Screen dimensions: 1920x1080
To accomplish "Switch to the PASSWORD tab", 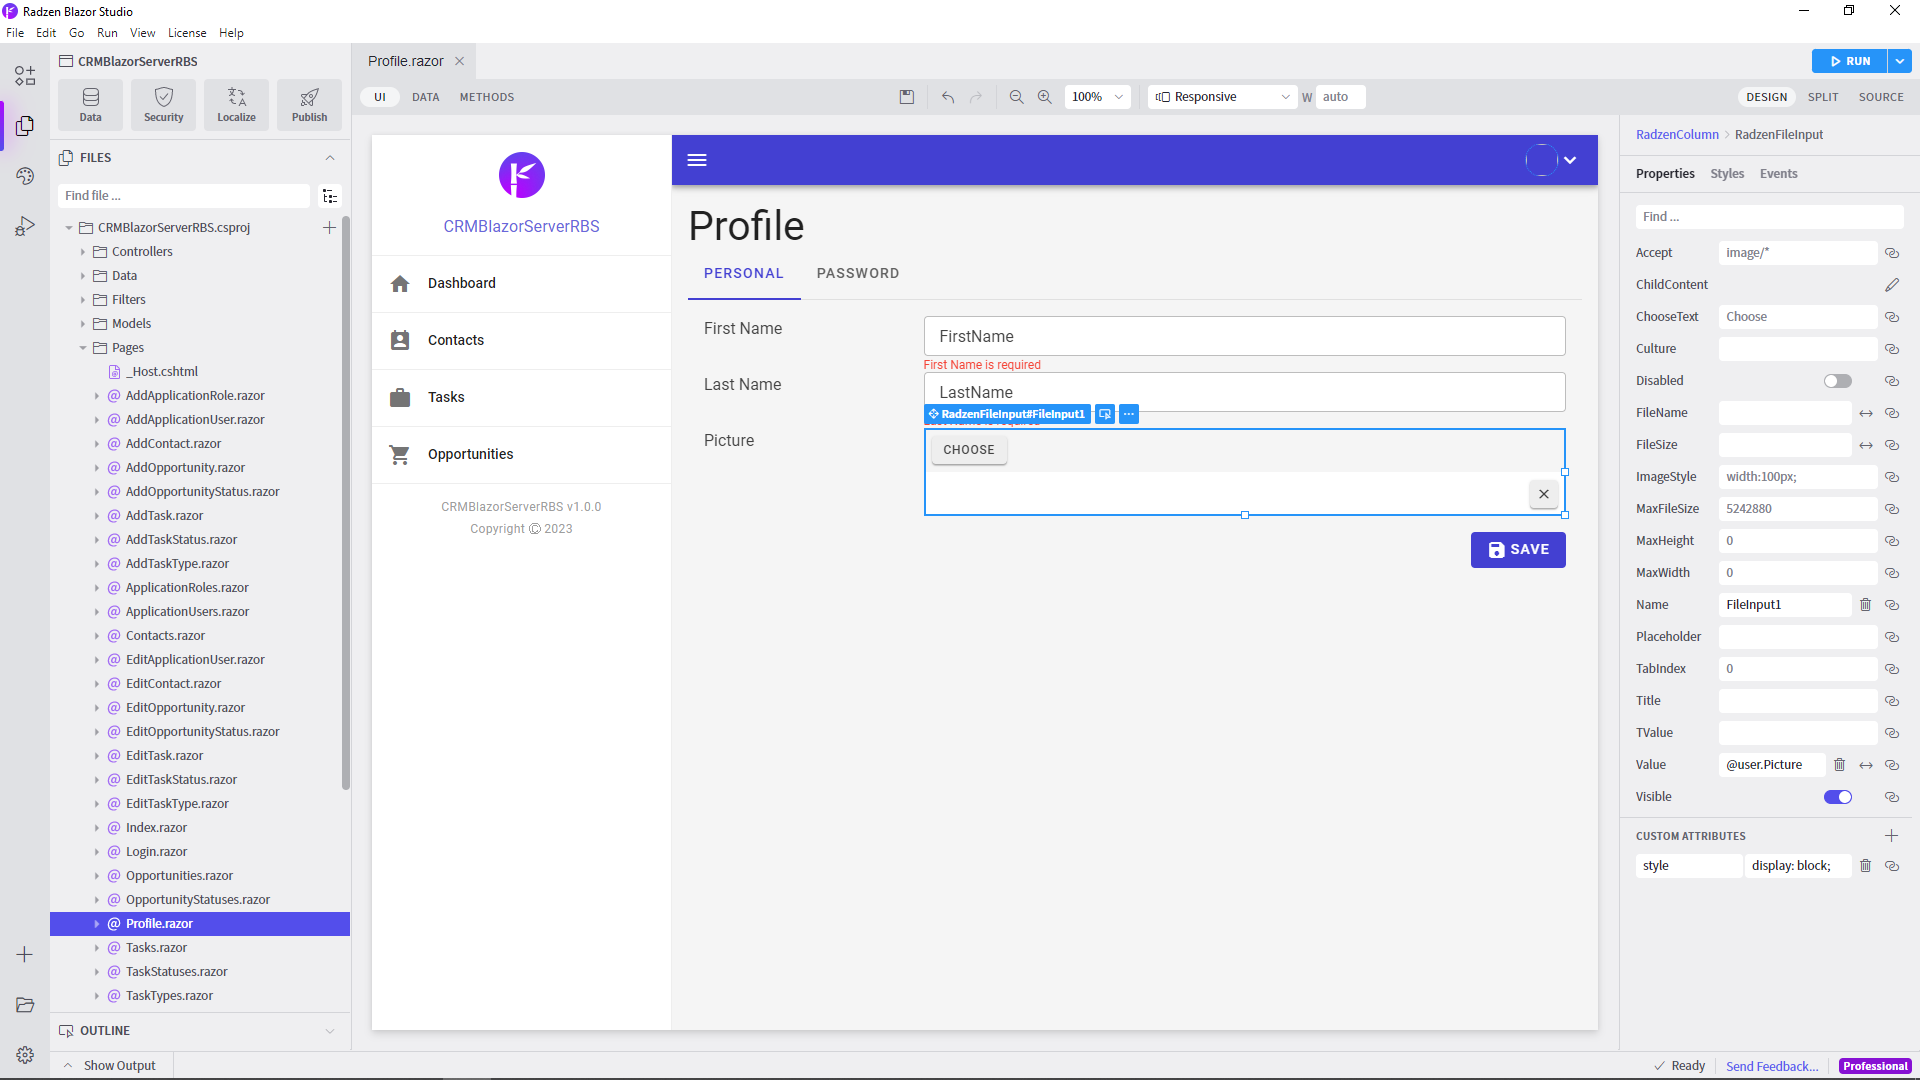I will point(858,273).
